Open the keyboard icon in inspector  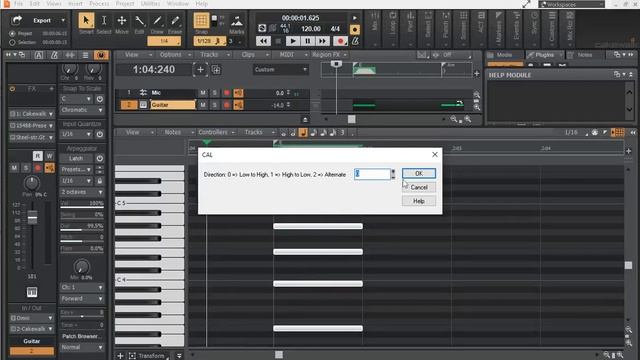pyautogui.click(x=32, y=292)
